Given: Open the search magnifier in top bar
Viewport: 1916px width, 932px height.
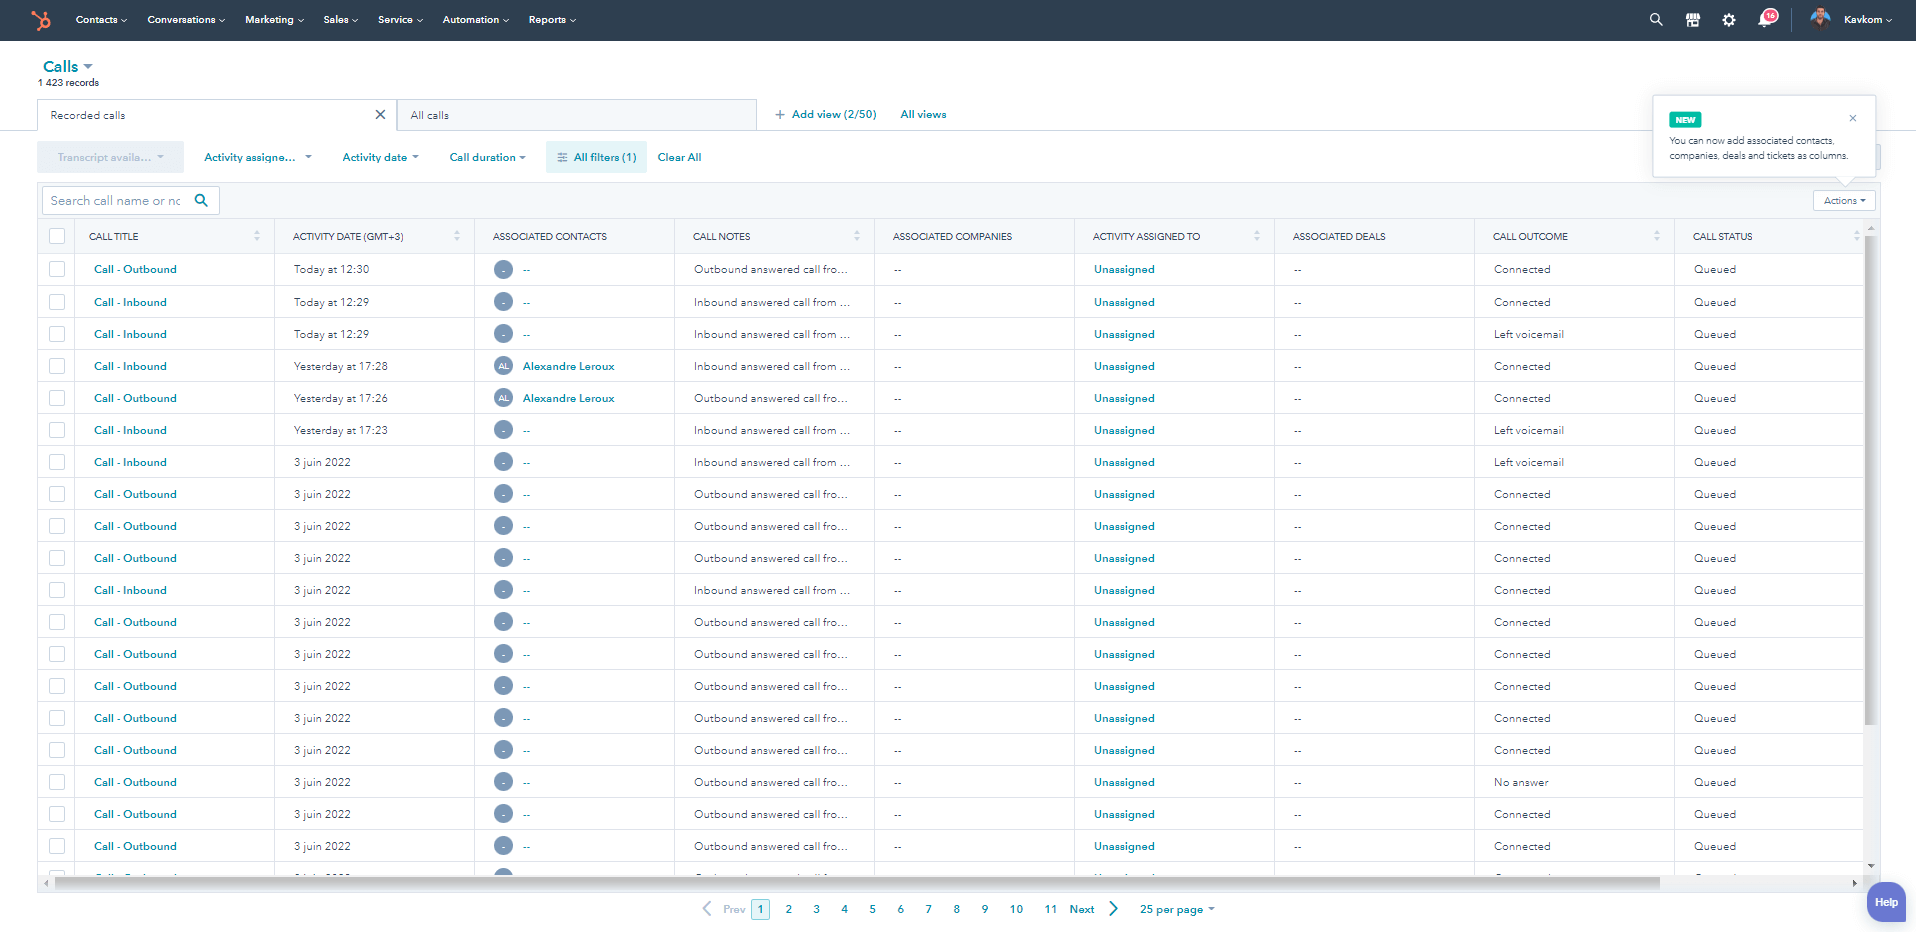Looking at the screenshot, I should (1656, 20).
